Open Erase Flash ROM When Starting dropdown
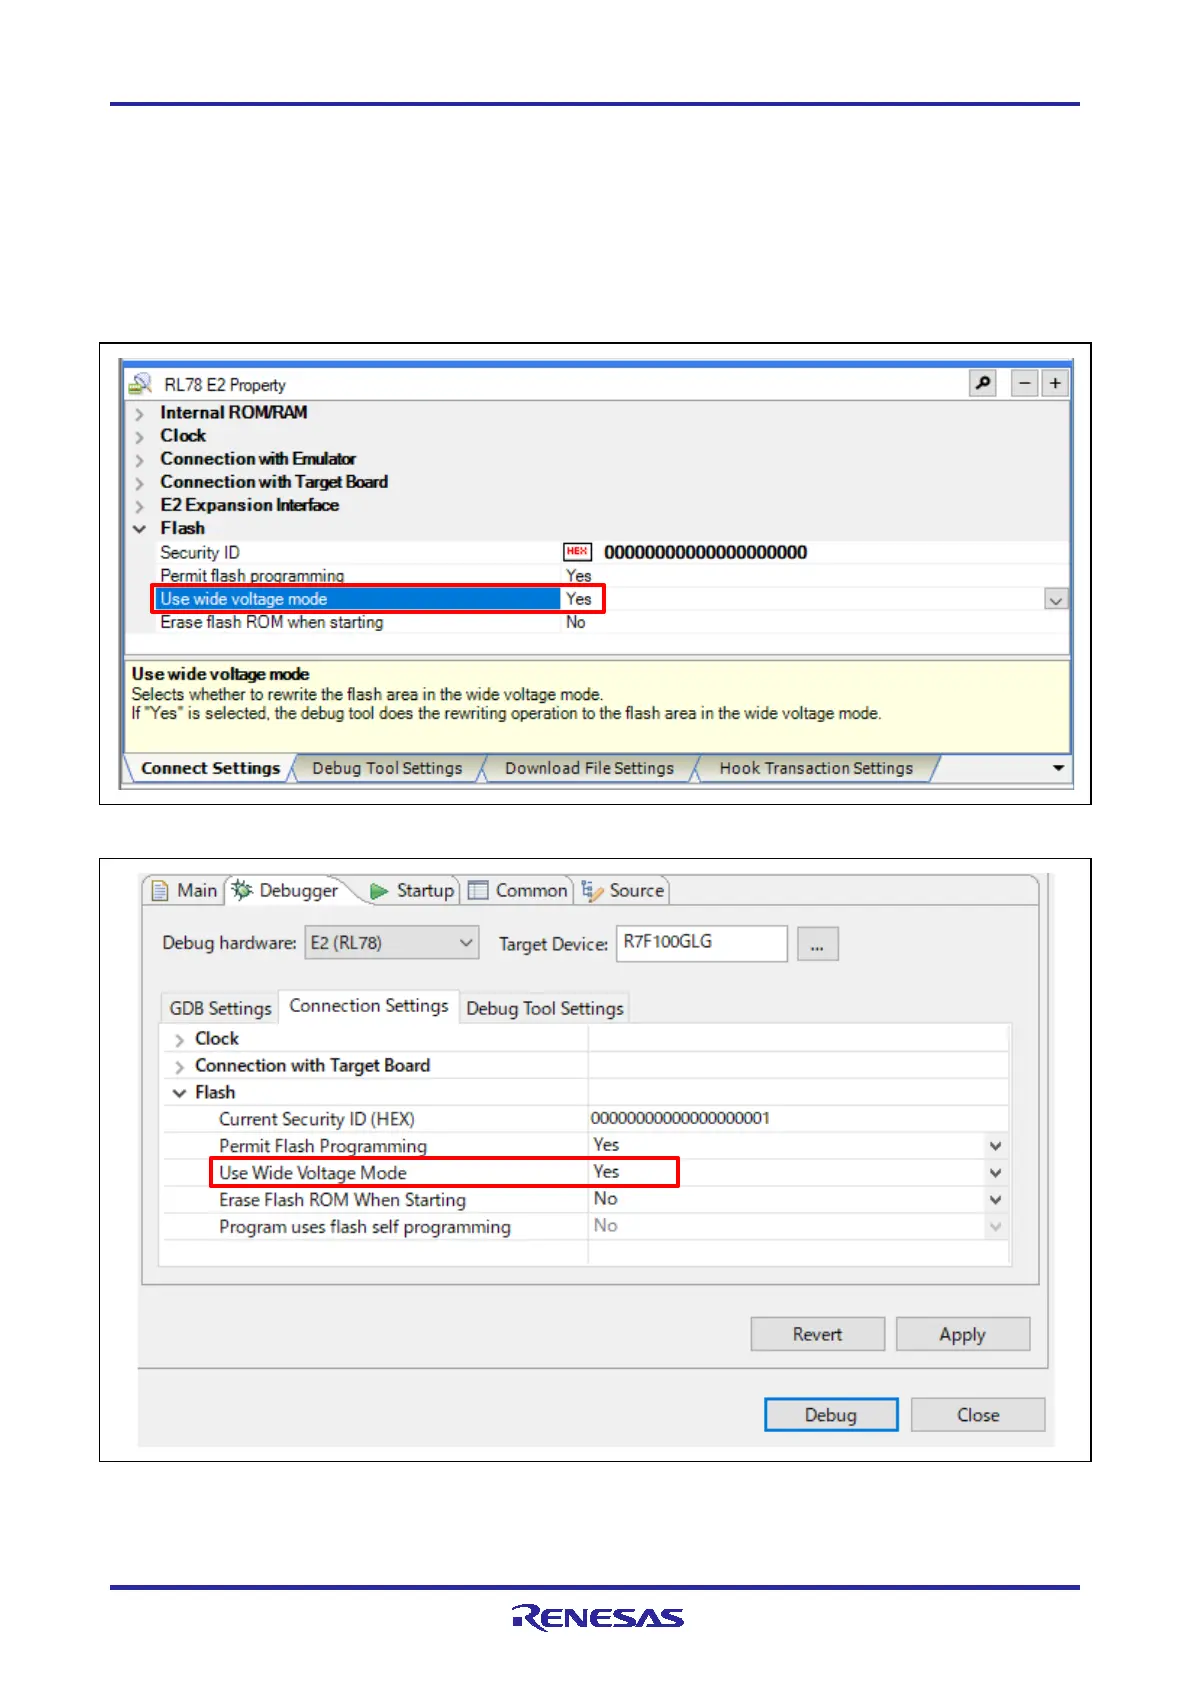This screenshot has height=1684, width=1191. [x=995, y=1200]
